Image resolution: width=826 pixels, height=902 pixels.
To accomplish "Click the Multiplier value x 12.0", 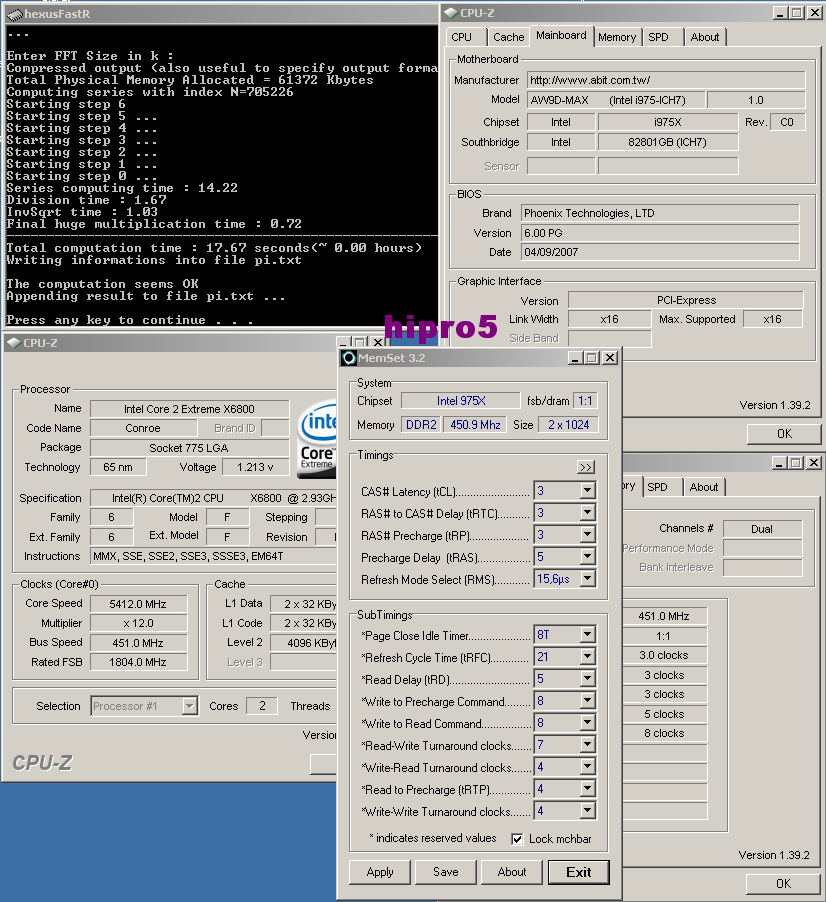I will point(138,623).
